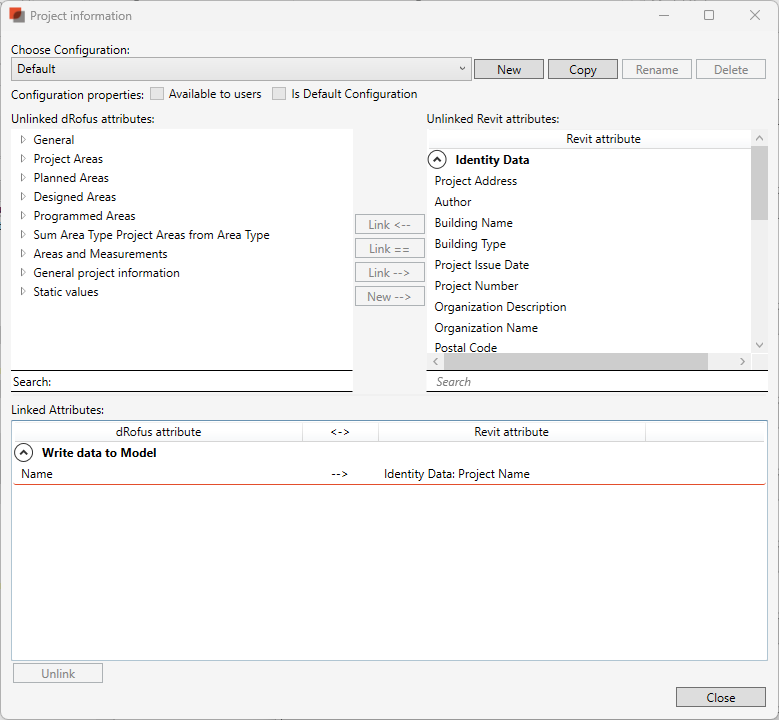779x720 pixels.
Task: Select the Building Name attribute
Action: click(x=474, y=223)
